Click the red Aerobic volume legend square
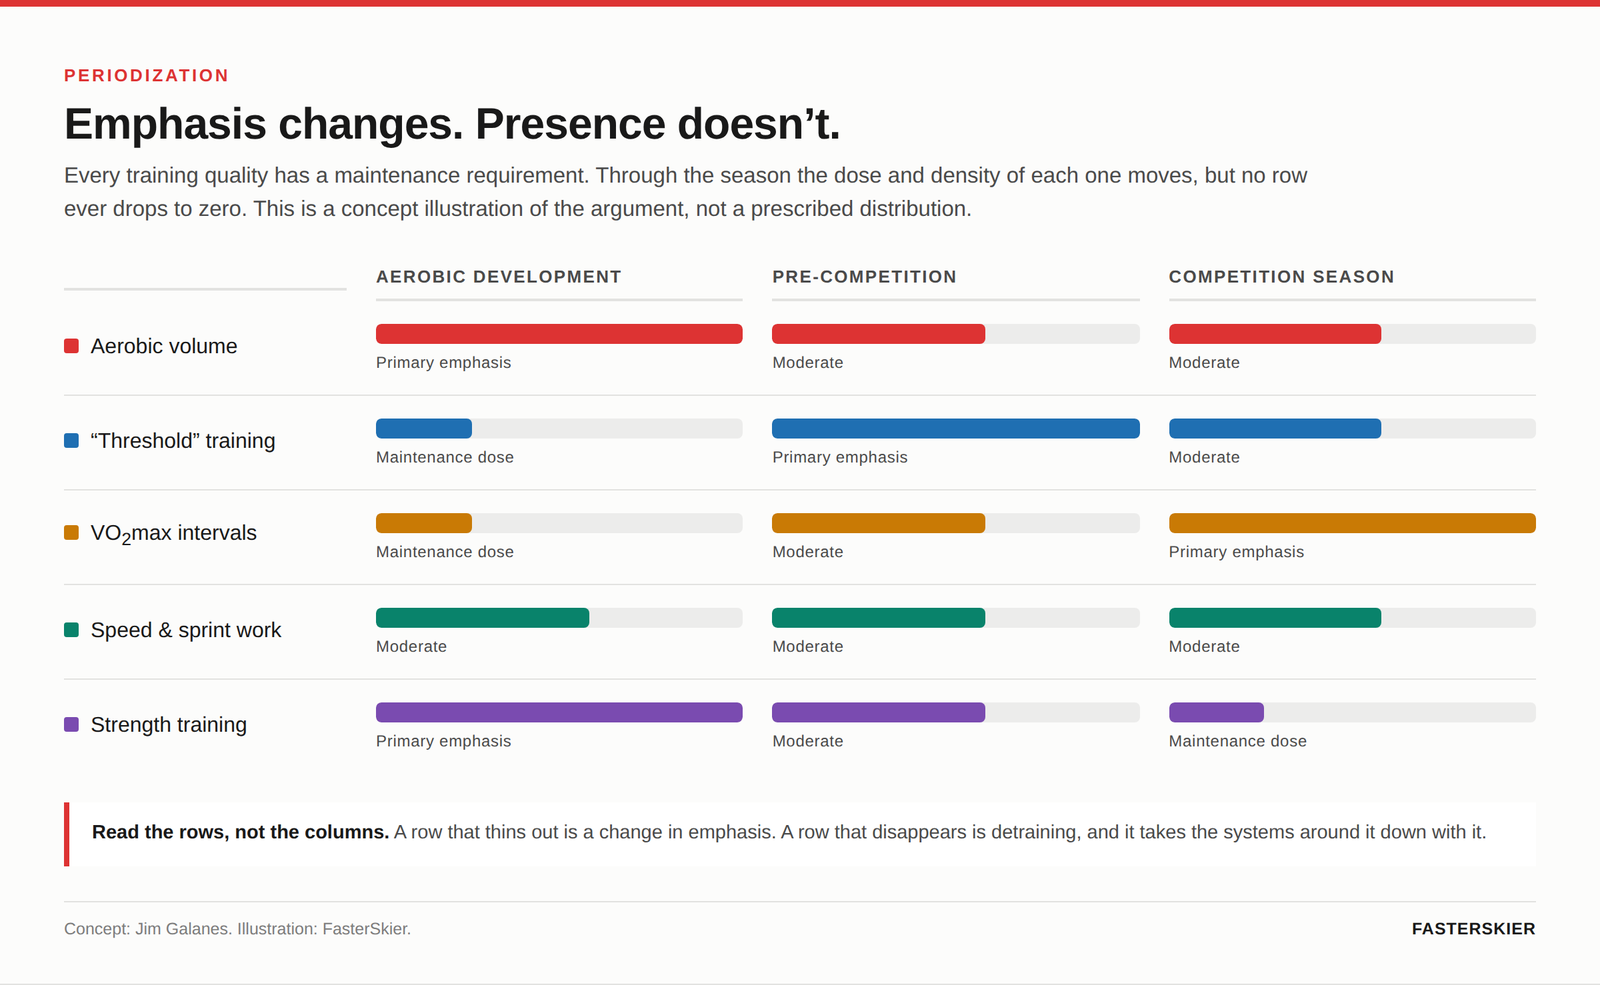Viewport: 1600px width, 985px height. (x=71, y=346)
